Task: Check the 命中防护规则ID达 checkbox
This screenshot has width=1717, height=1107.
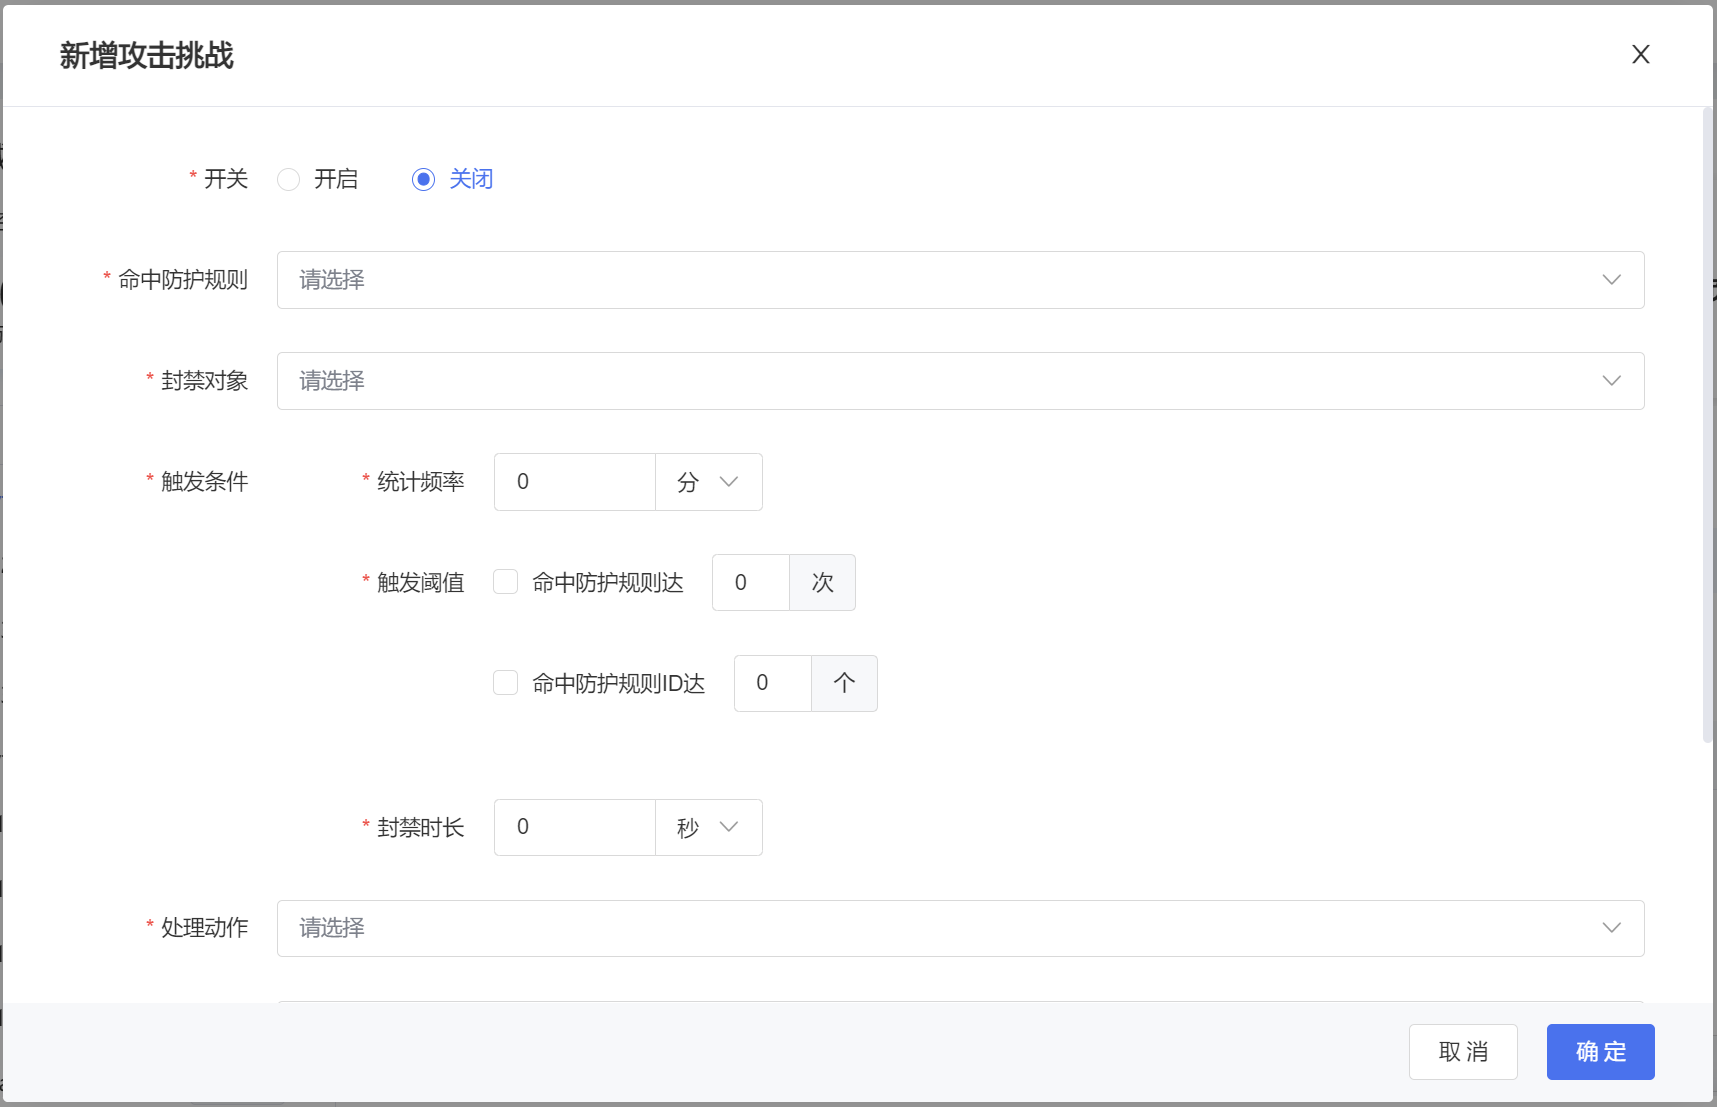Action: click(506, 683)
